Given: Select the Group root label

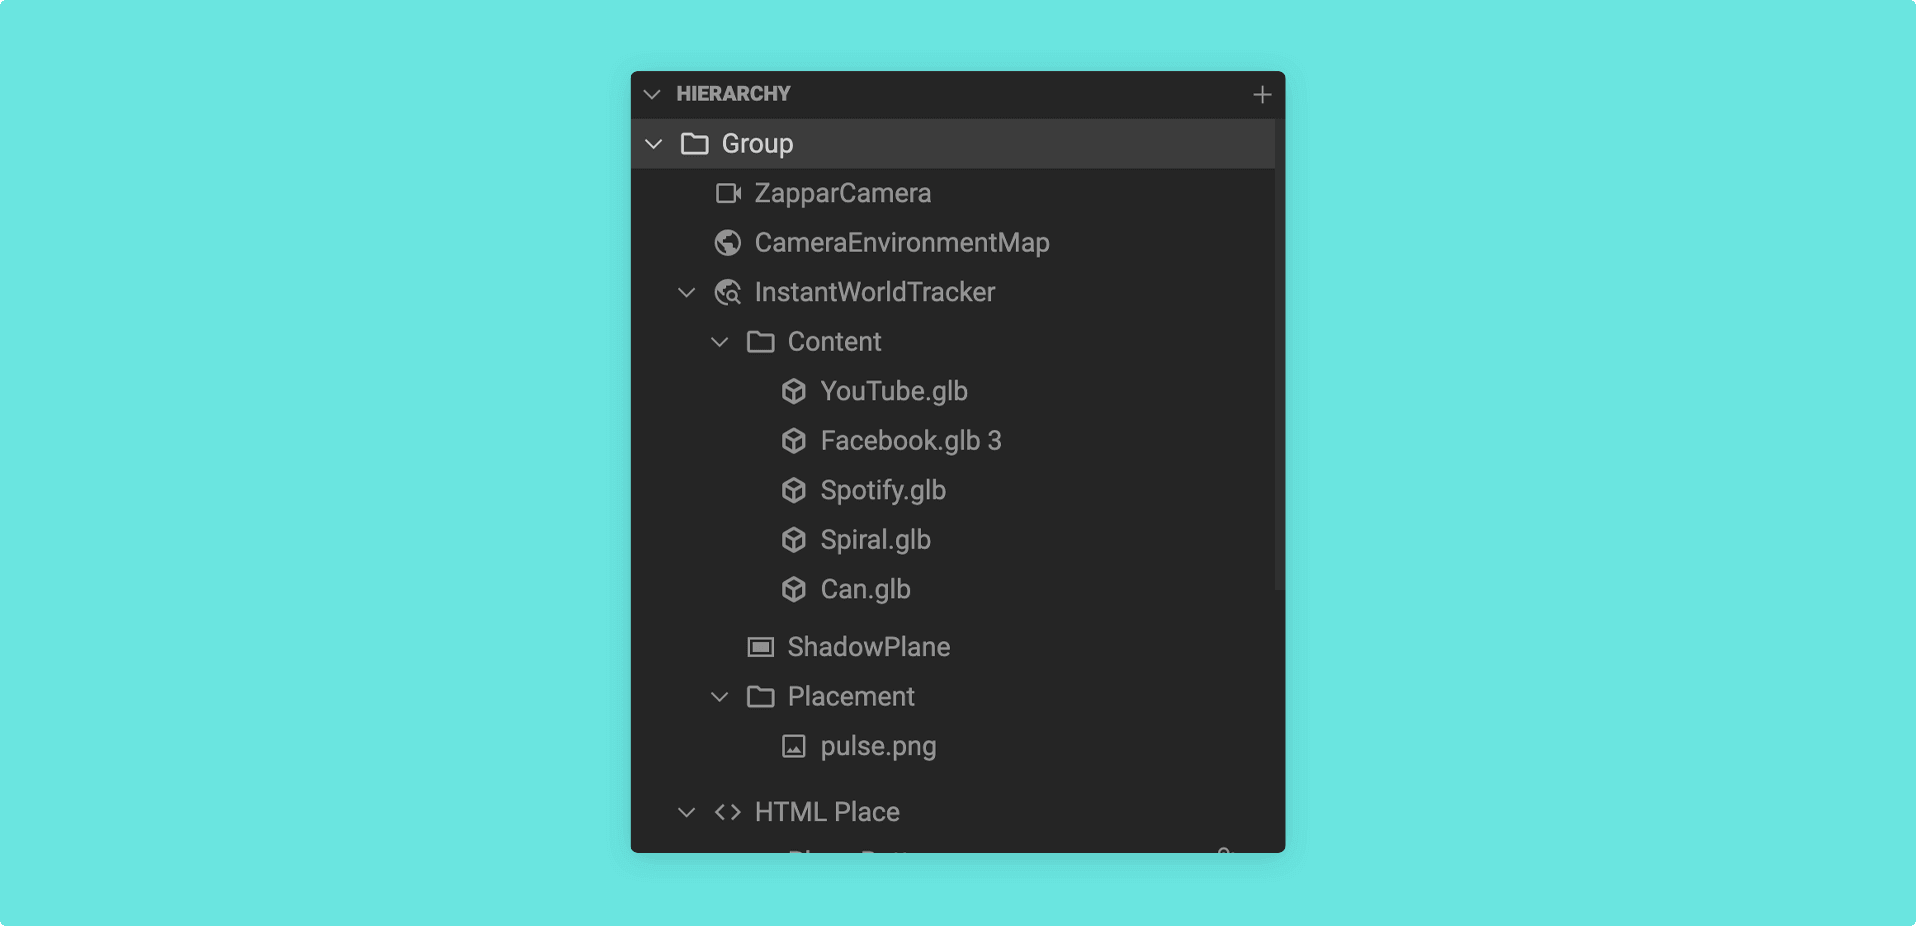Looking at the screenshot, I should [x=757, y=144].
